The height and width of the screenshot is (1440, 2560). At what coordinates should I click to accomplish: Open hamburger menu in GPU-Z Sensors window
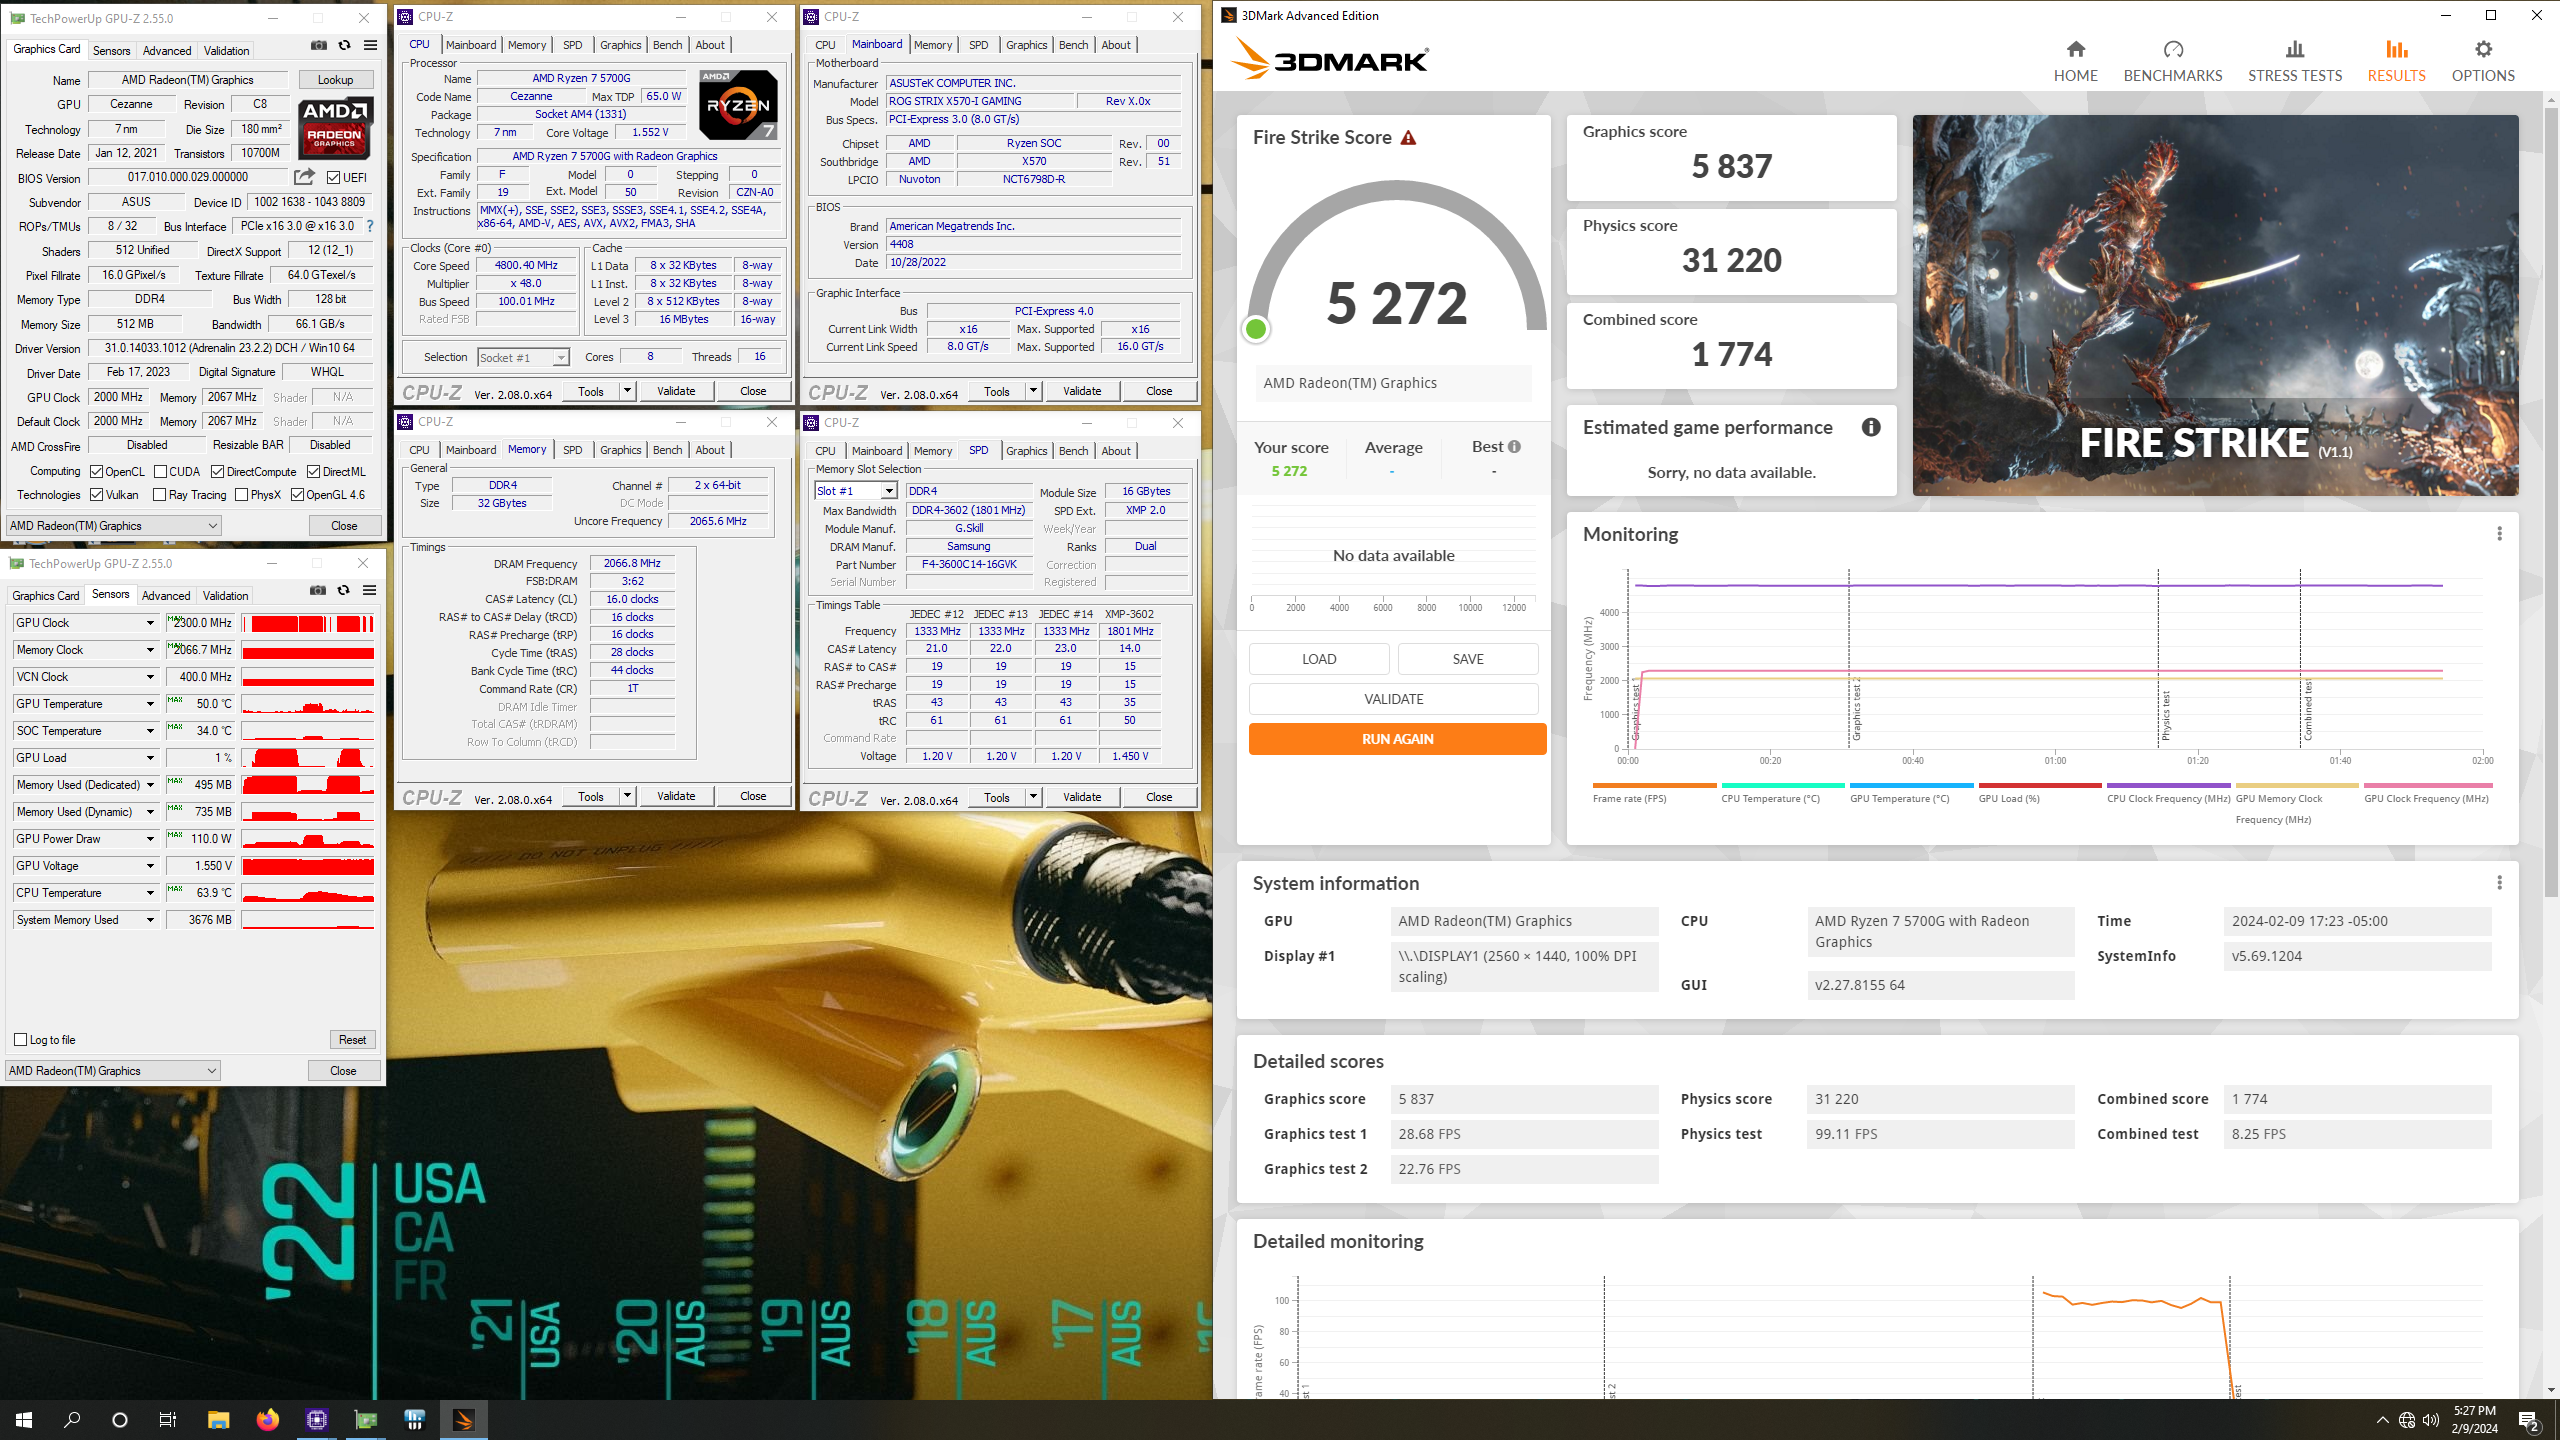369,591
